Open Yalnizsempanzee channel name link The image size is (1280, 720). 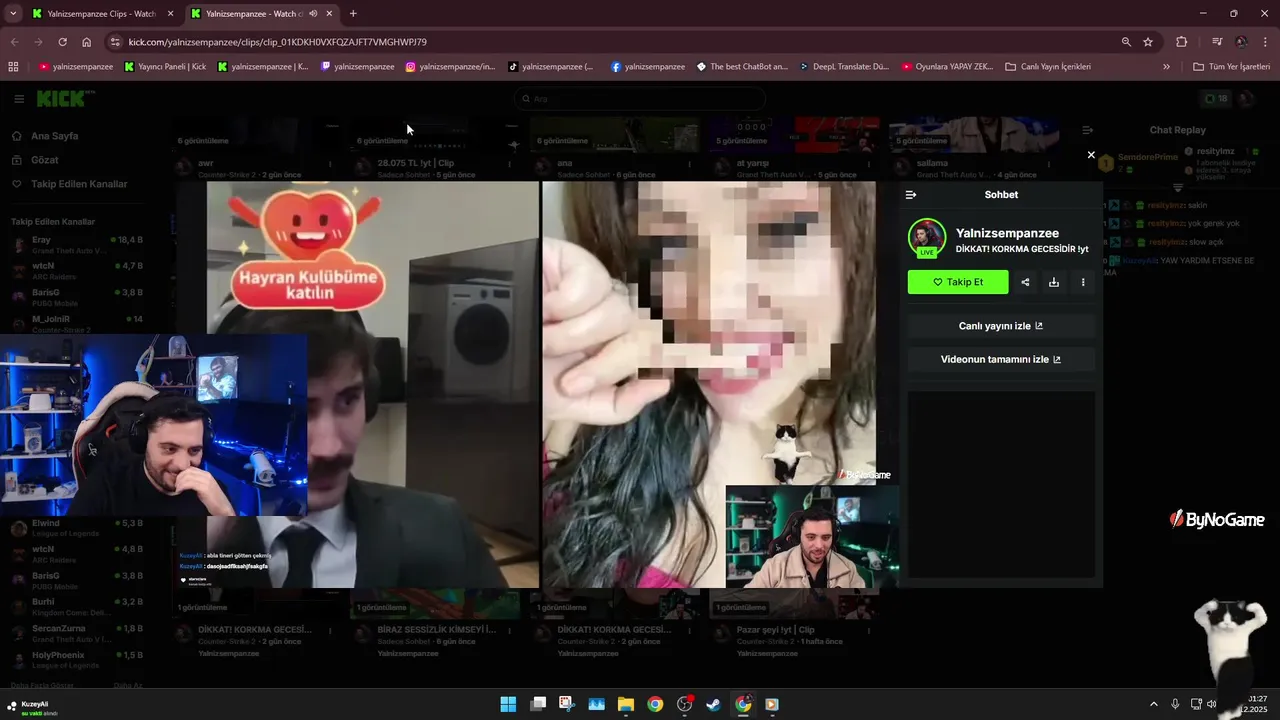pyautogui.click(x=1007, y=233)
